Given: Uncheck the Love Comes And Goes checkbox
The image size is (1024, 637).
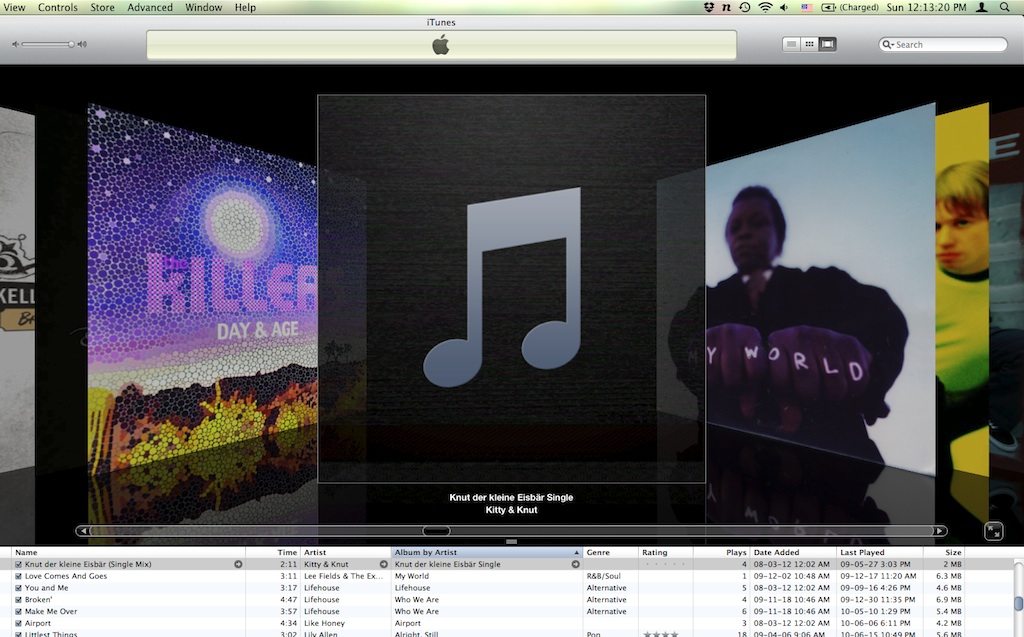Looking at the screenshot, I should [x=18, y=576].
